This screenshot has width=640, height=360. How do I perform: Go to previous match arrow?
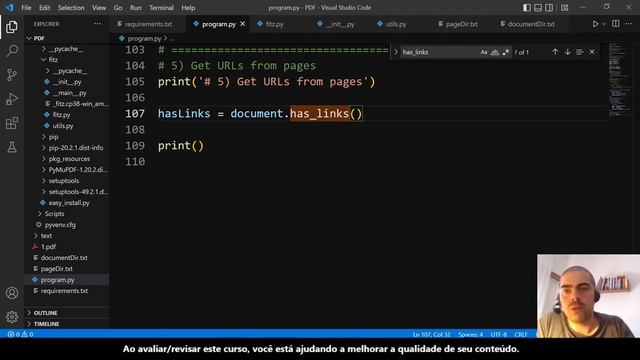tap(555, 52)
